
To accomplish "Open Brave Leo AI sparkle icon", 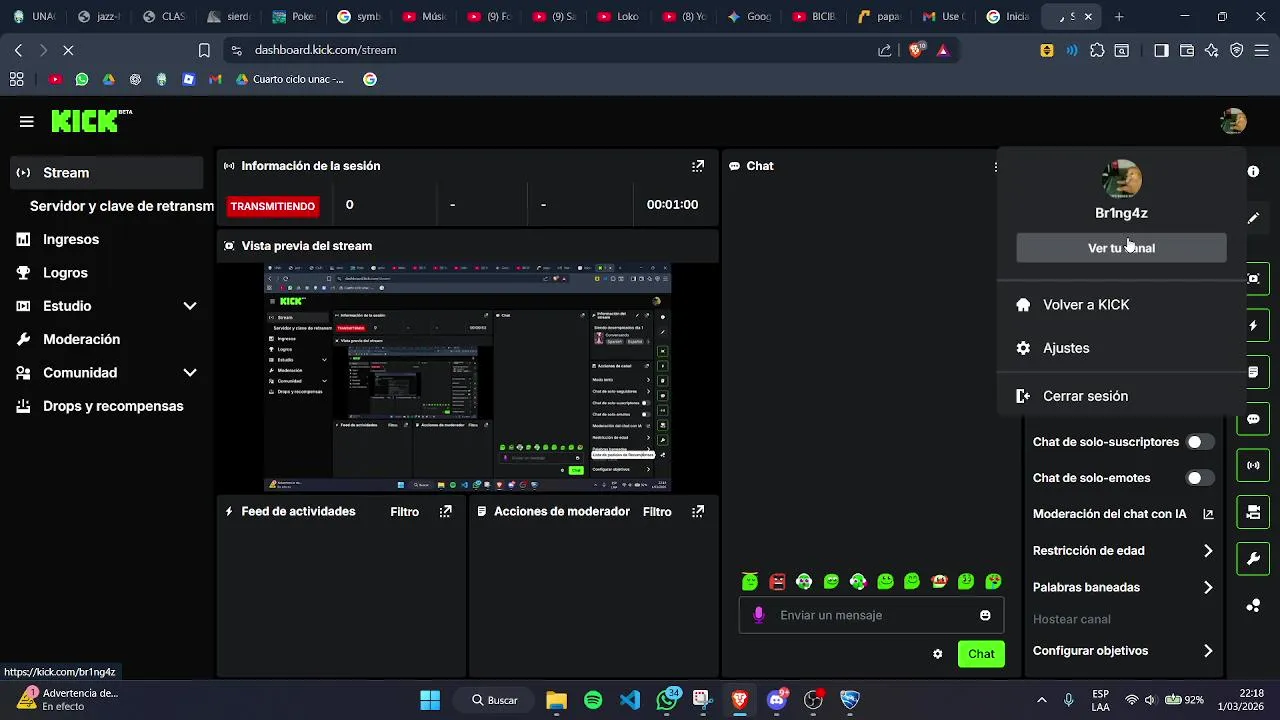I will (x=1211, y=50).
